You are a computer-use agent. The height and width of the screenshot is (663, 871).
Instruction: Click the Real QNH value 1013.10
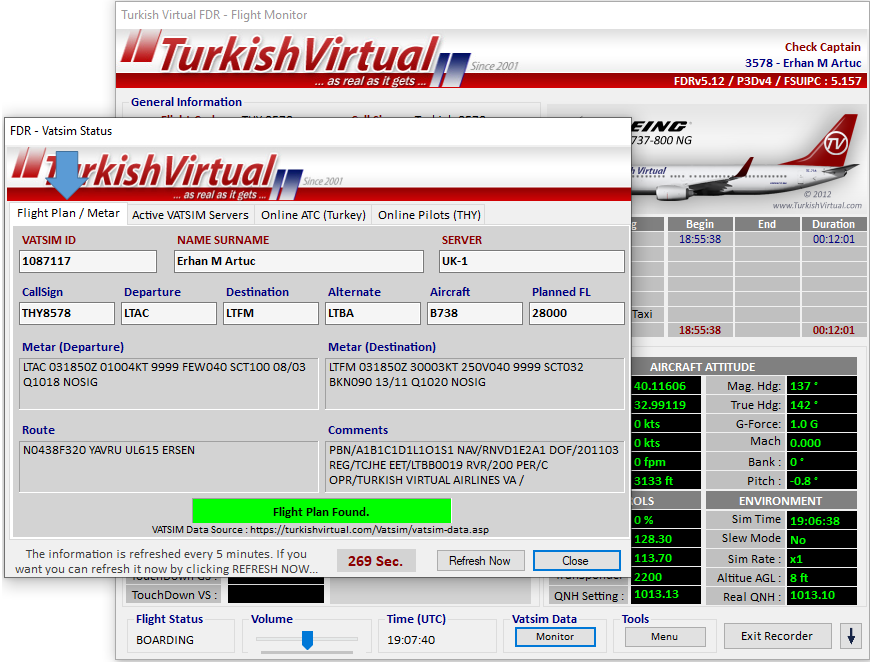(x=822, y=595)
